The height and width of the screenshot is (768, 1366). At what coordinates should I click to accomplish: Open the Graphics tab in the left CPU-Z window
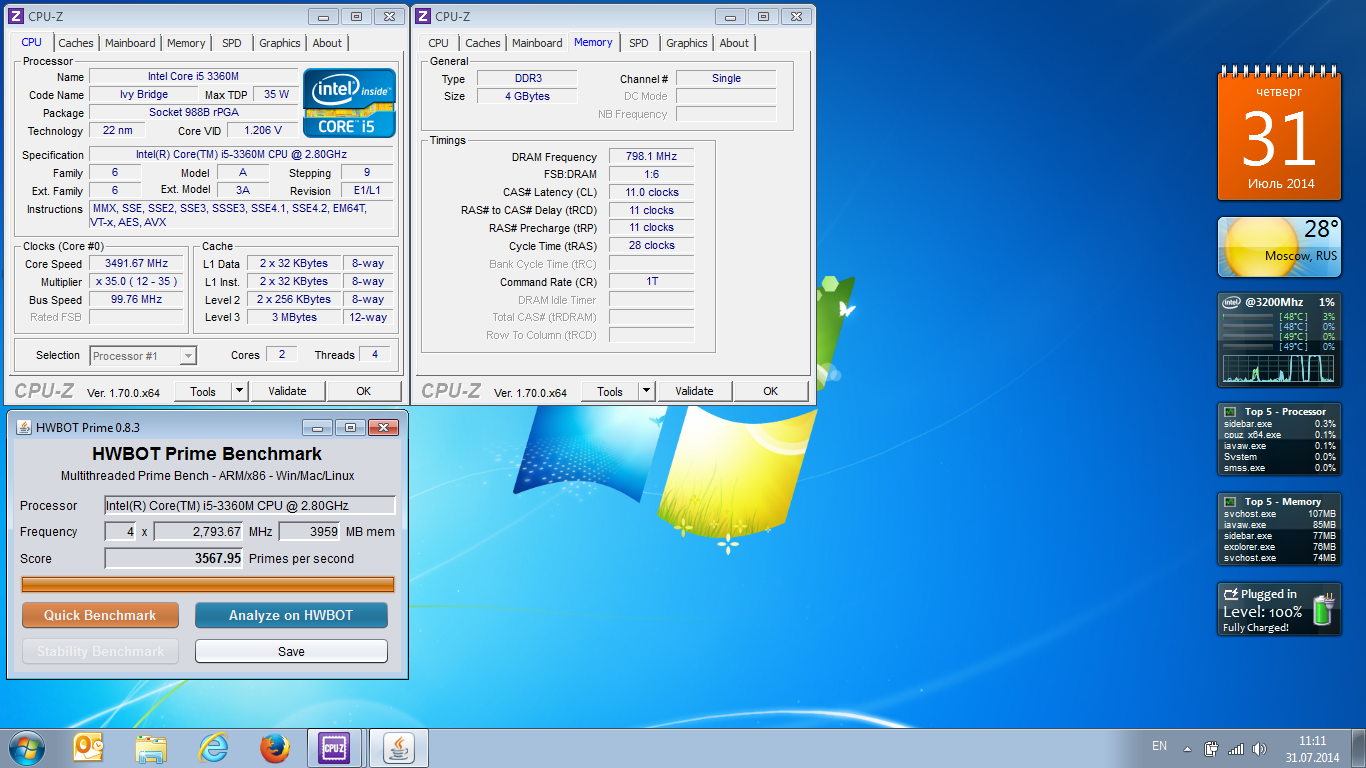coord(280,43)
